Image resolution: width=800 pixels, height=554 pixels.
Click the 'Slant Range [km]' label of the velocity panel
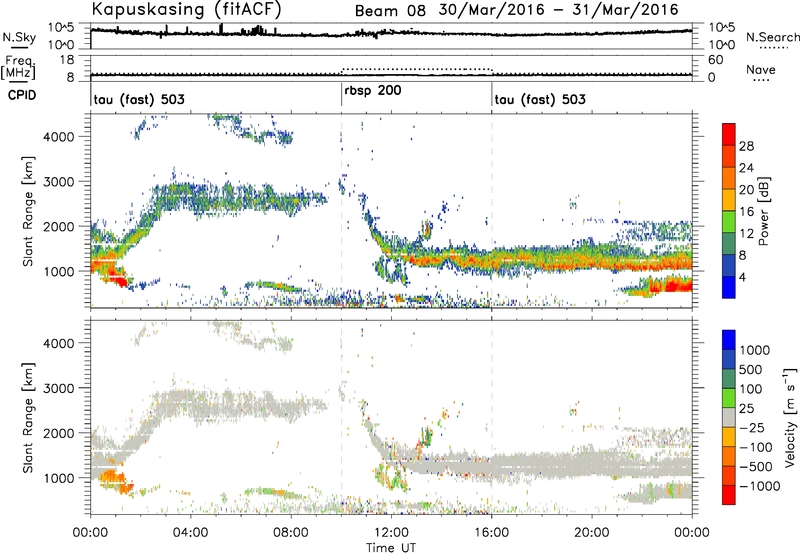pyautogui.click(x=28, y=418)
